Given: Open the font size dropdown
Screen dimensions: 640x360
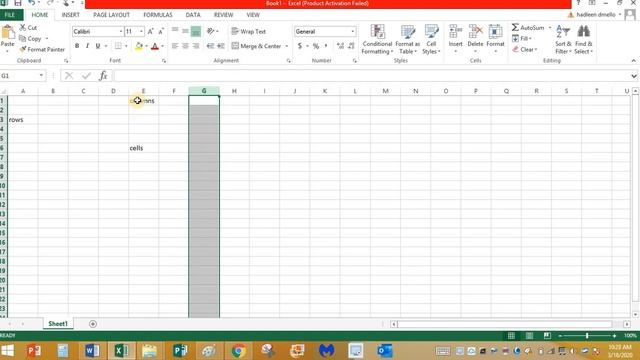Looking at the screenshot, I should click(x=141, y=31).
